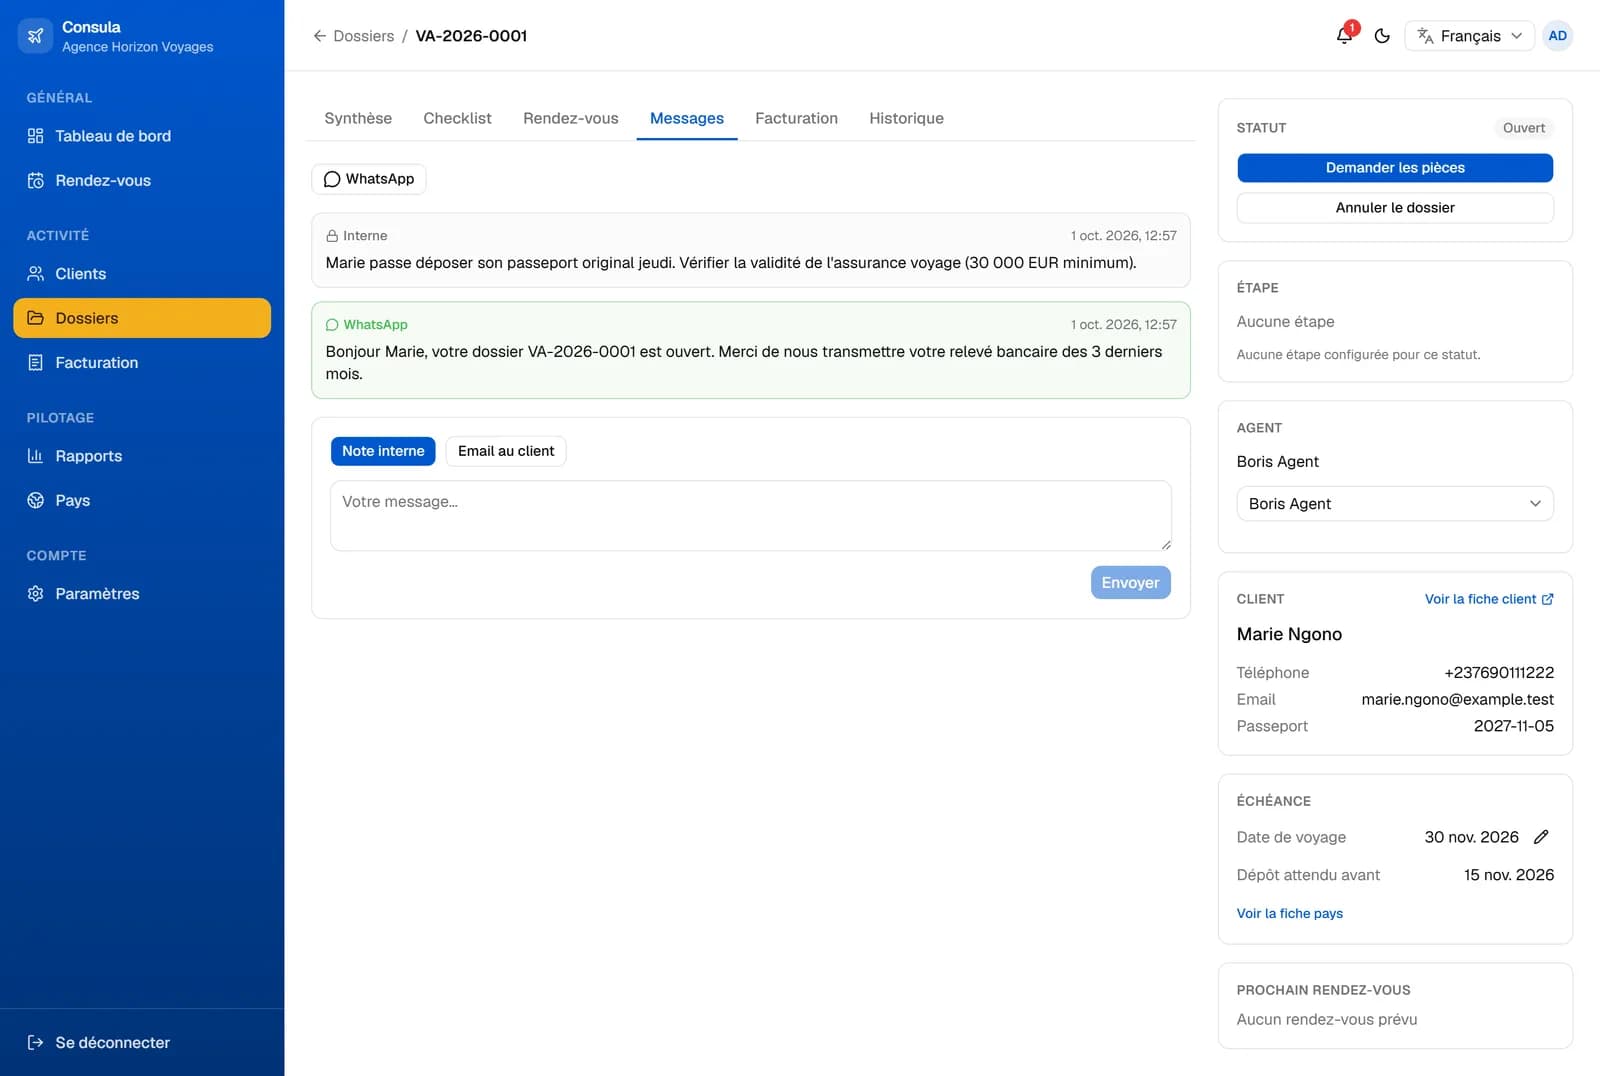Click the AD user avatar
1600x1076 pixels.
pos(1557,36)
